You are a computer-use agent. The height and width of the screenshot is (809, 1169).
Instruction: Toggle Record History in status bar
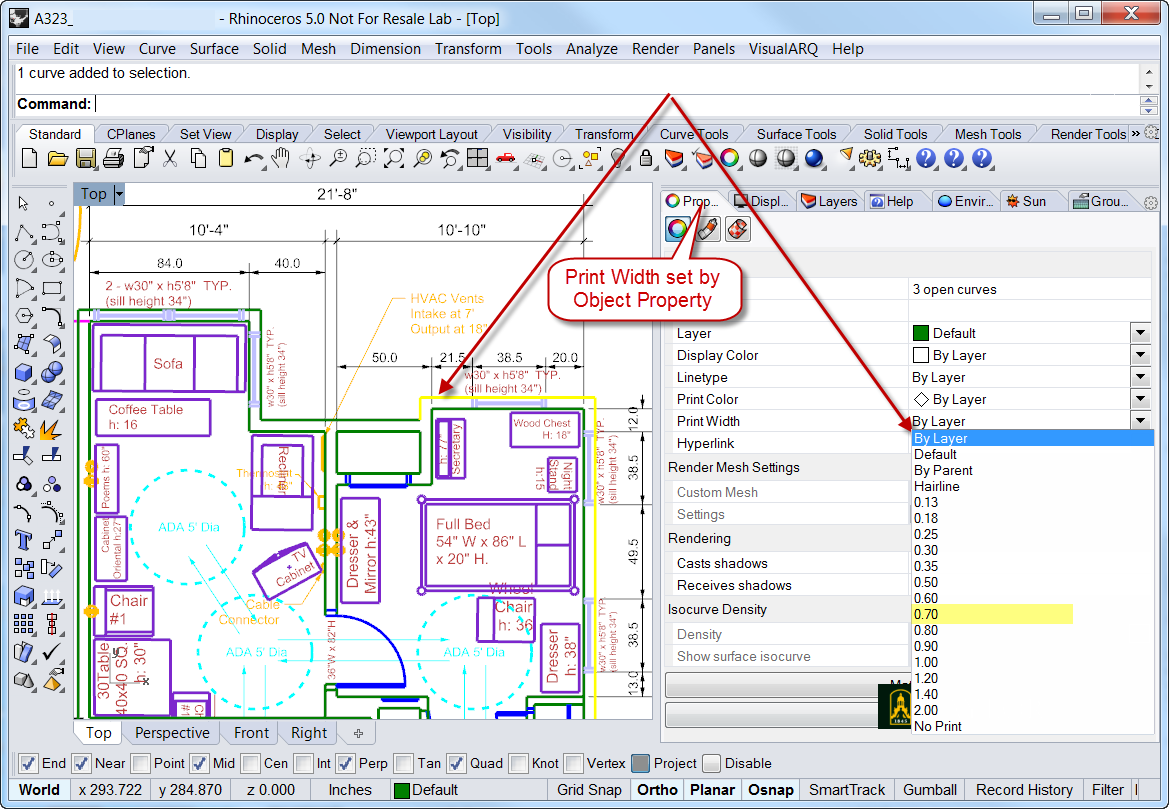point(1024,790)
